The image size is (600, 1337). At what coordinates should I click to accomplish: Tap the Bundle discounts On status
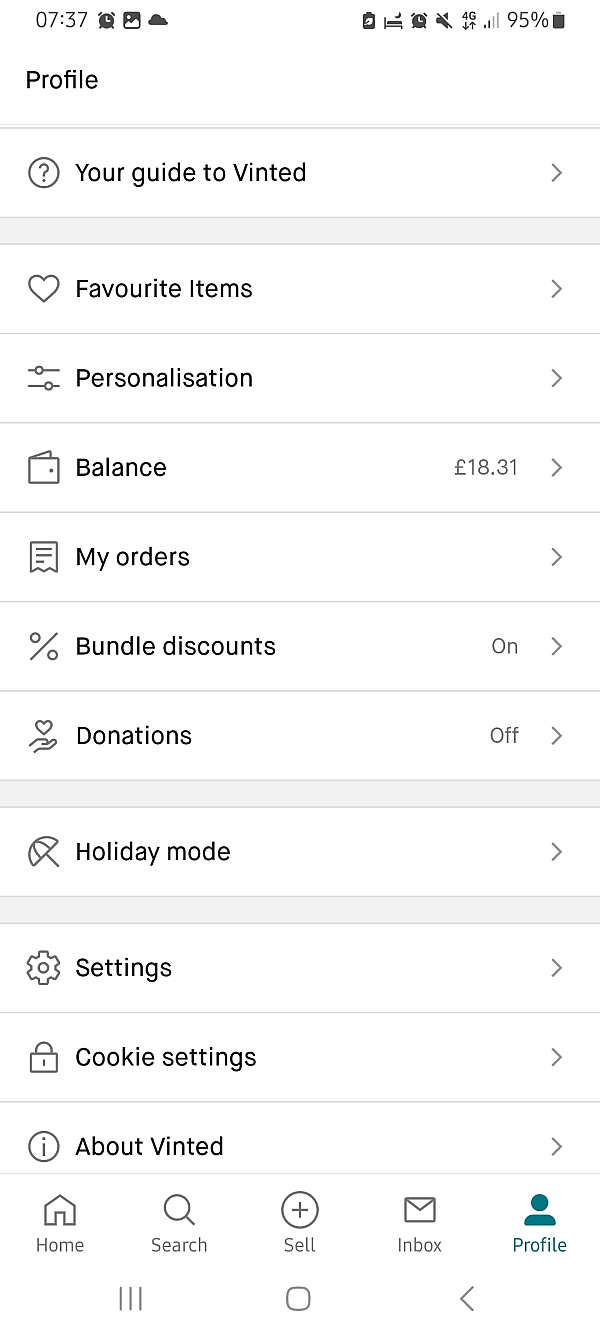coord(504,646)
